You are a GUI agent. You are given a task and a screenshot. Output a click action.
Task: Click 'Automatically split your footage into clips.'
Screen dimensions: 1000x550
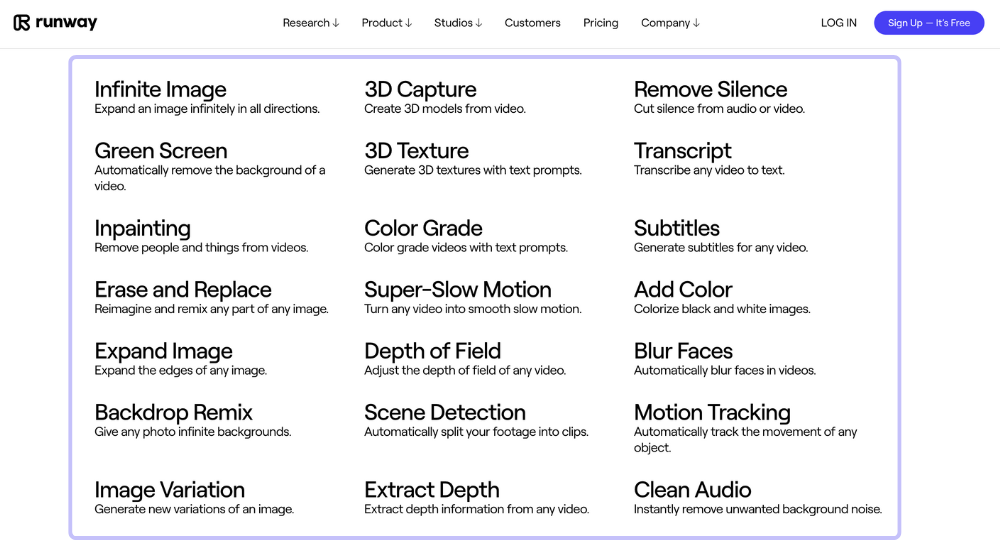[476, 432]
